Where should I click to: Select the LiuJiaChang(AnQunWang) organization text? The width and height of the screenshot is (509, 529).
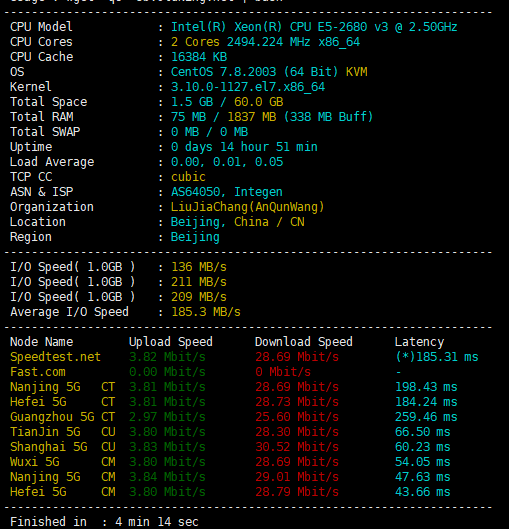click(248, 207)
